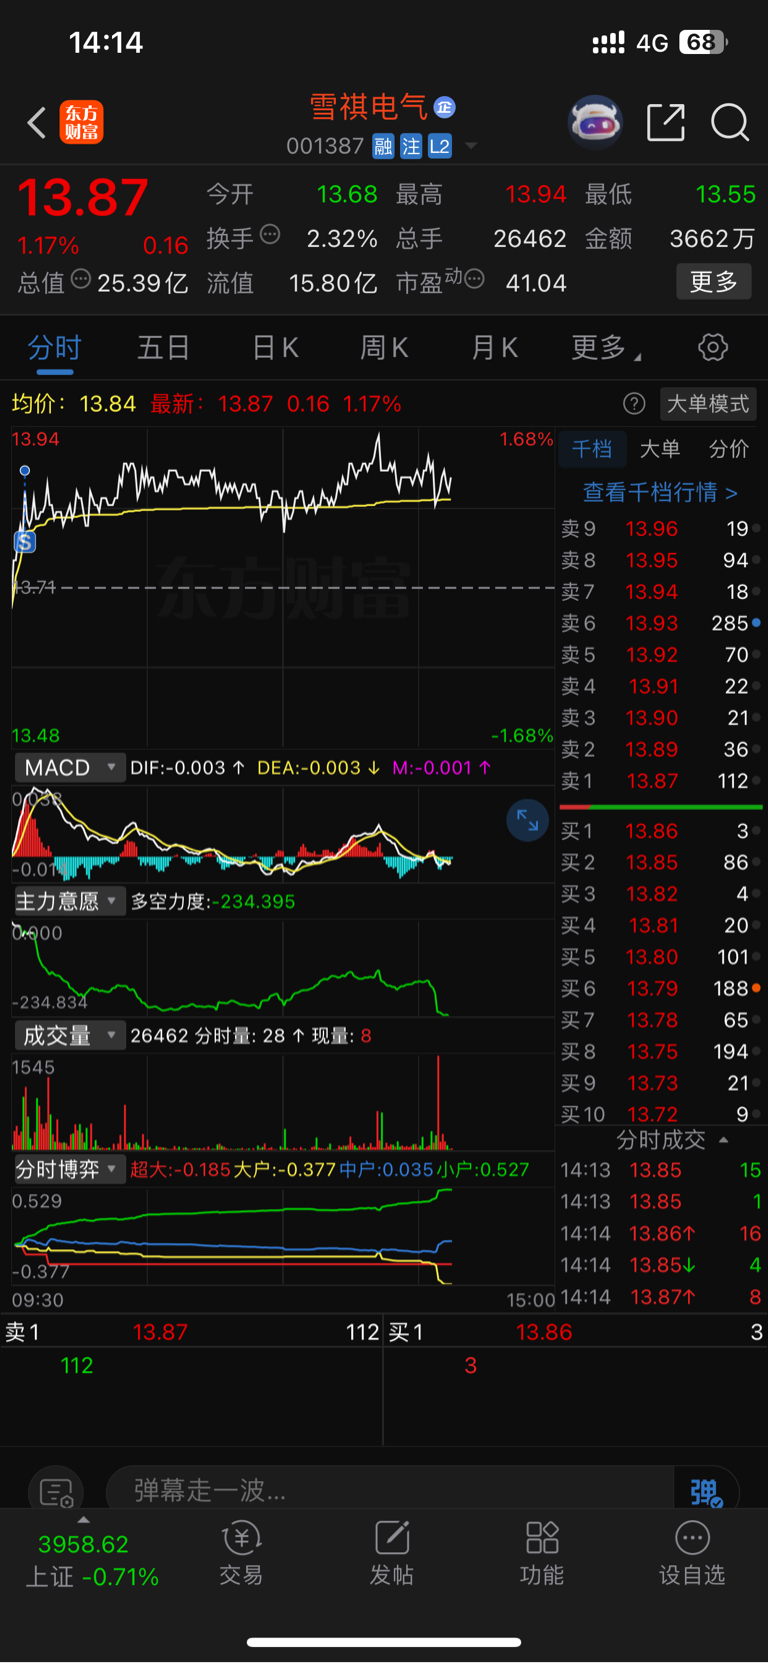Tap the 买10 13.72 order row
Screen dimensions: 768x1663
click(x=660, y=1114)
